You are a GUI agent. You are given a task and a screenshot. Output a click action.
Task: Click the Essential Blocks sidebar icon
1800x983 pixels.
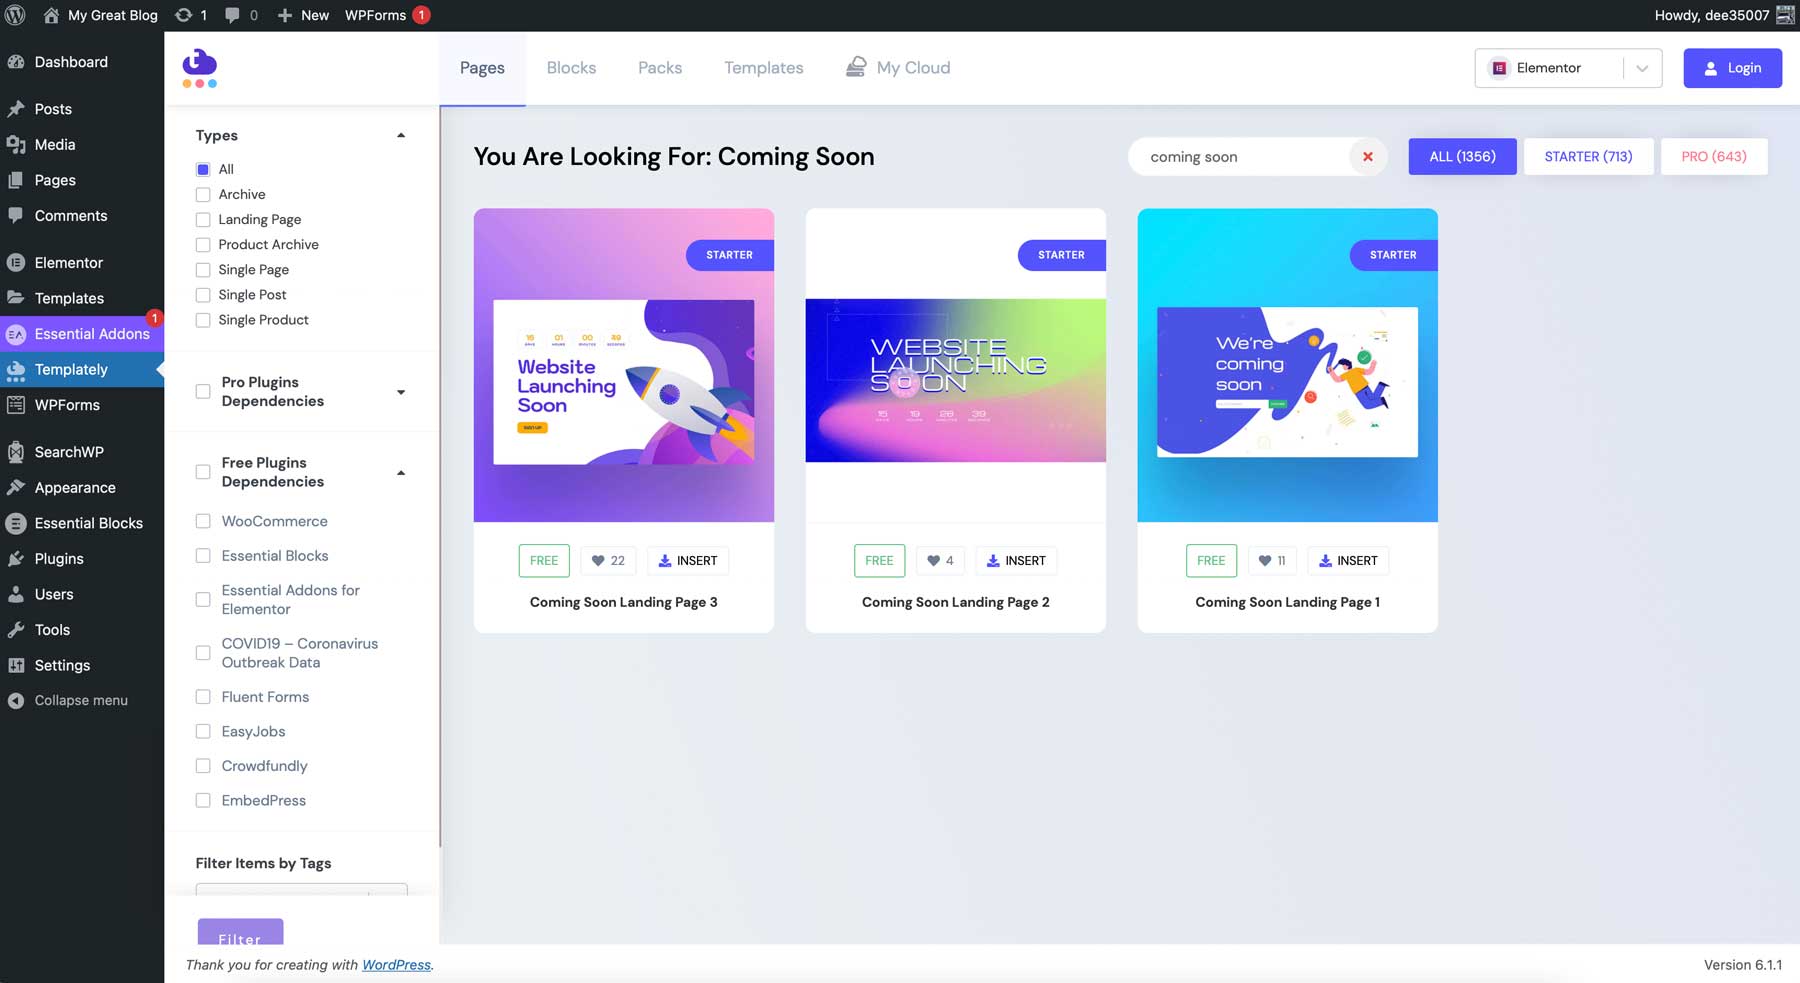[16, 523]
